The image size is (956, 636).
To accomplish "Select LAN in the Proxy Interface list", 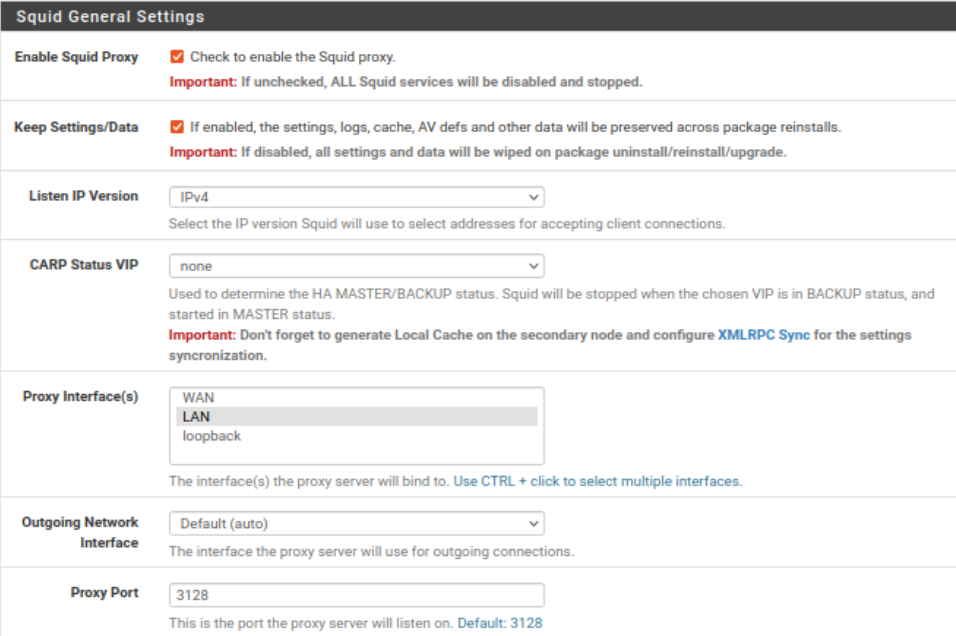I will (x=357, y=416).
